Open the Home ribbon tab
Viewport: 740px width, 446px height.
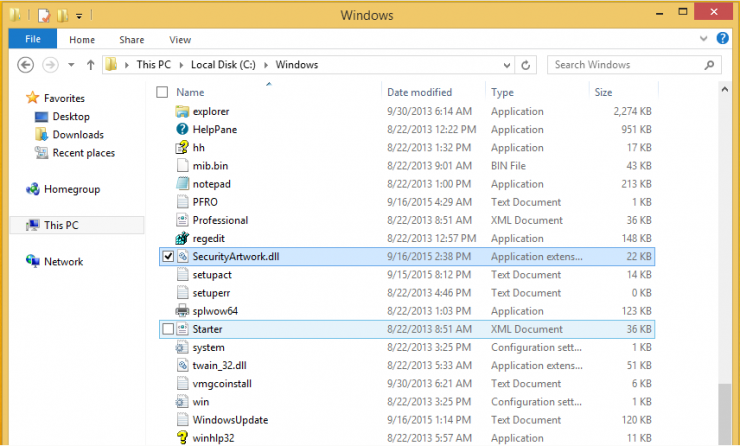(x=82, y=40)
